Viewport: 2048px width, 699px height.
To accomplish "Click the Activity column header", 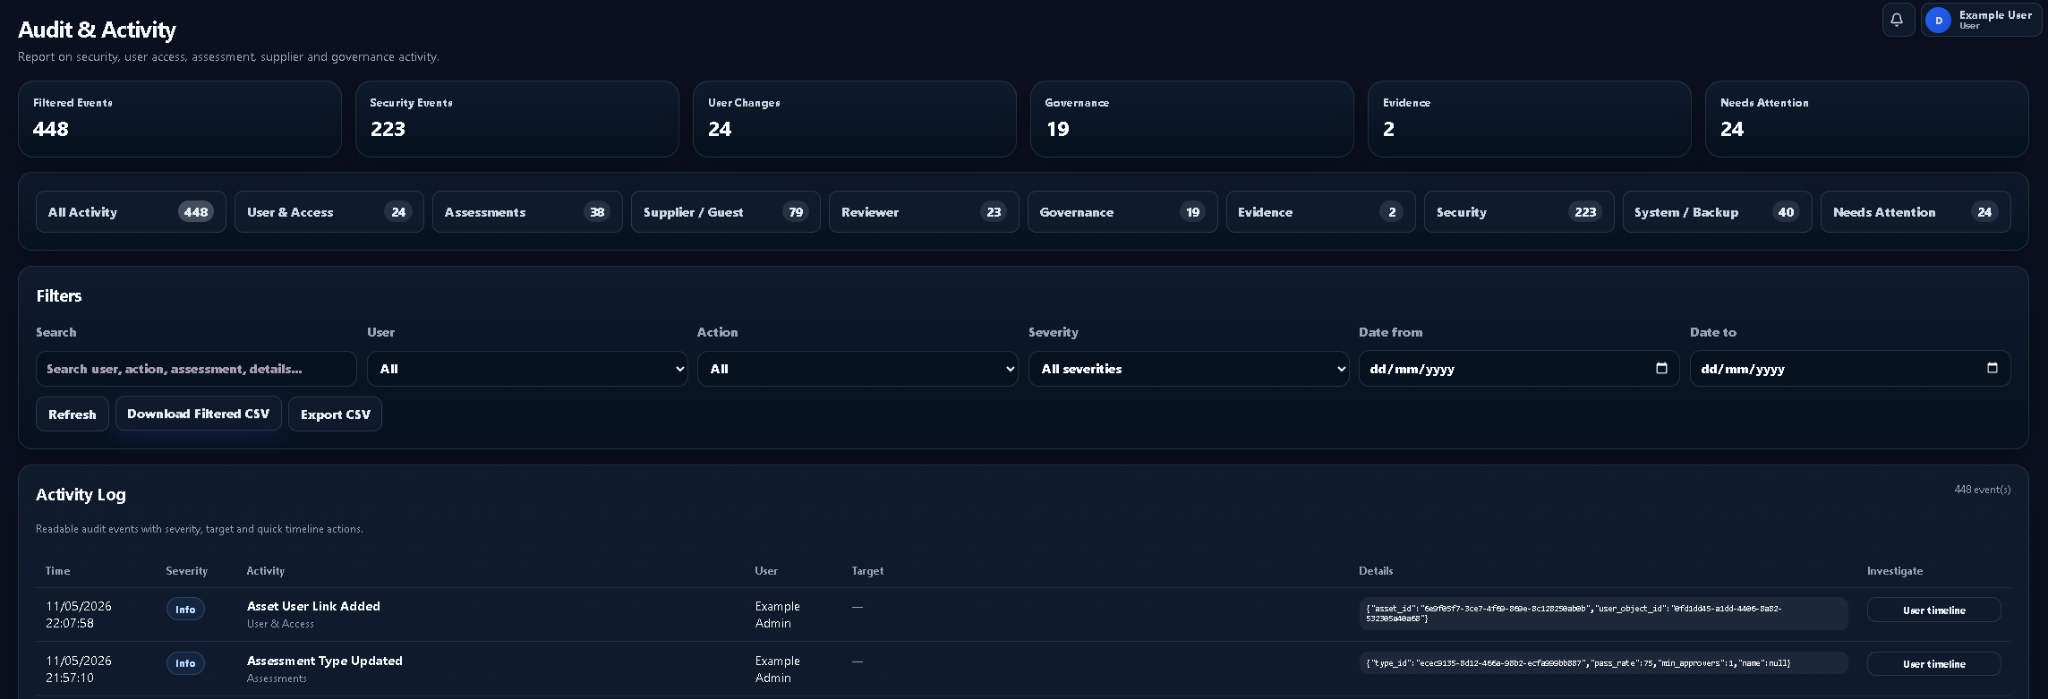I will 266,571.
